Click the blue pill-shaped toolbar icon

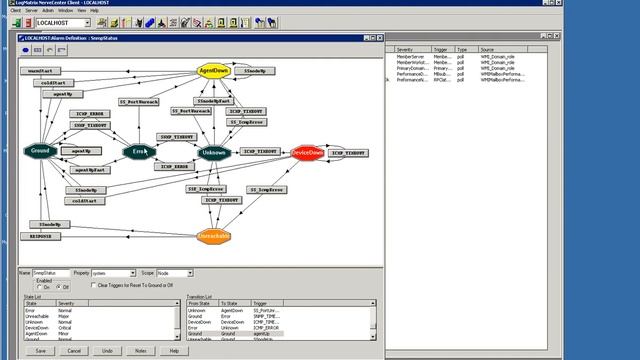click(x=150, y=23)
